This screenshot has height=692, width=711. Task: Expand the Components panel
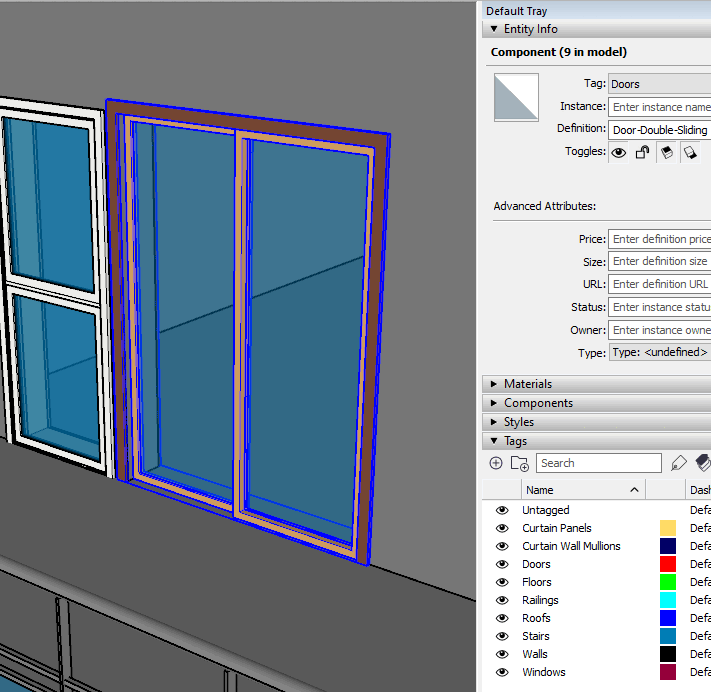pyautogui.click(x=538, y=403)
